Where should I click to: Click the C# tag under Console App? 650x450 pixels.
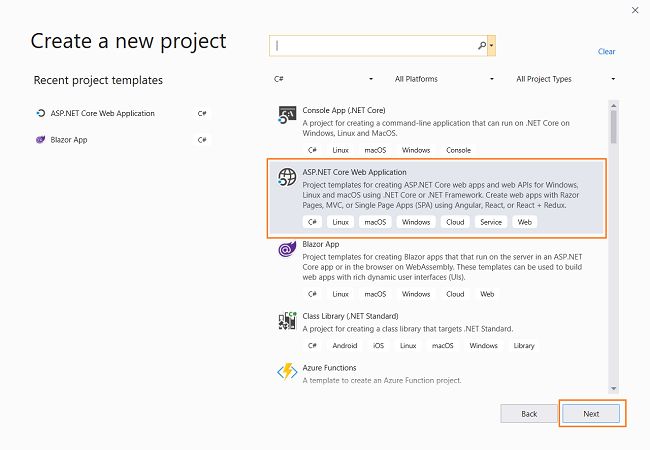[312, 150]
